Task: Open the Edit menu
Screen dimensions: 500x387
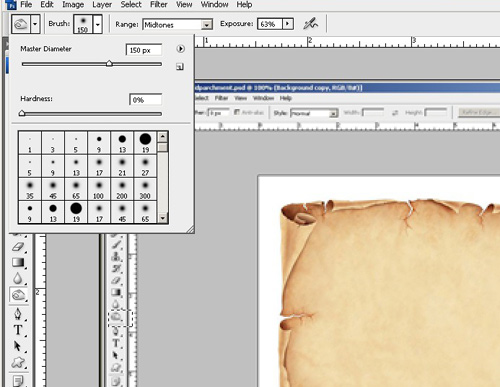Action: (47, 5)
